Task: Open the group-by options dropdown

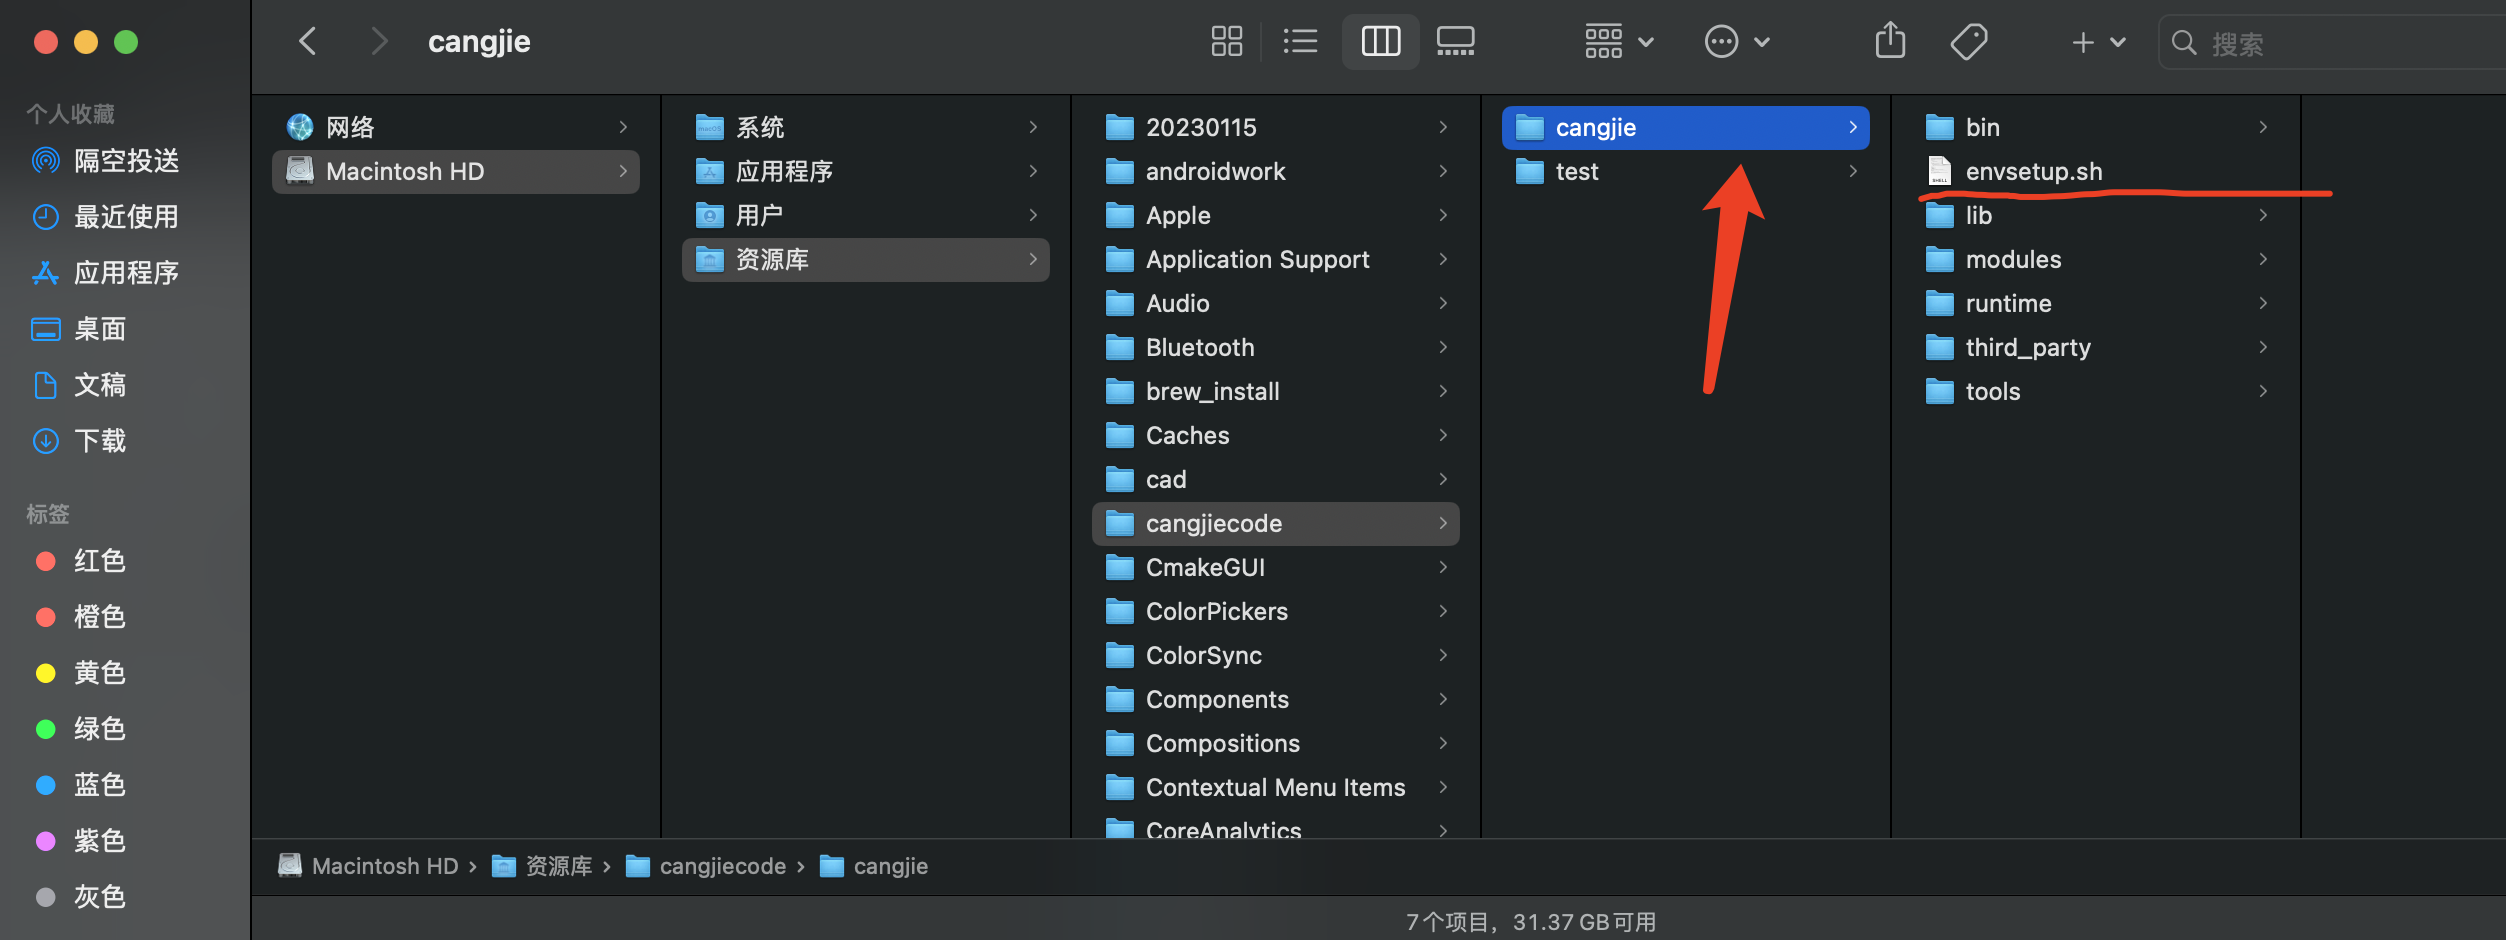Action: click(1619, 42)
